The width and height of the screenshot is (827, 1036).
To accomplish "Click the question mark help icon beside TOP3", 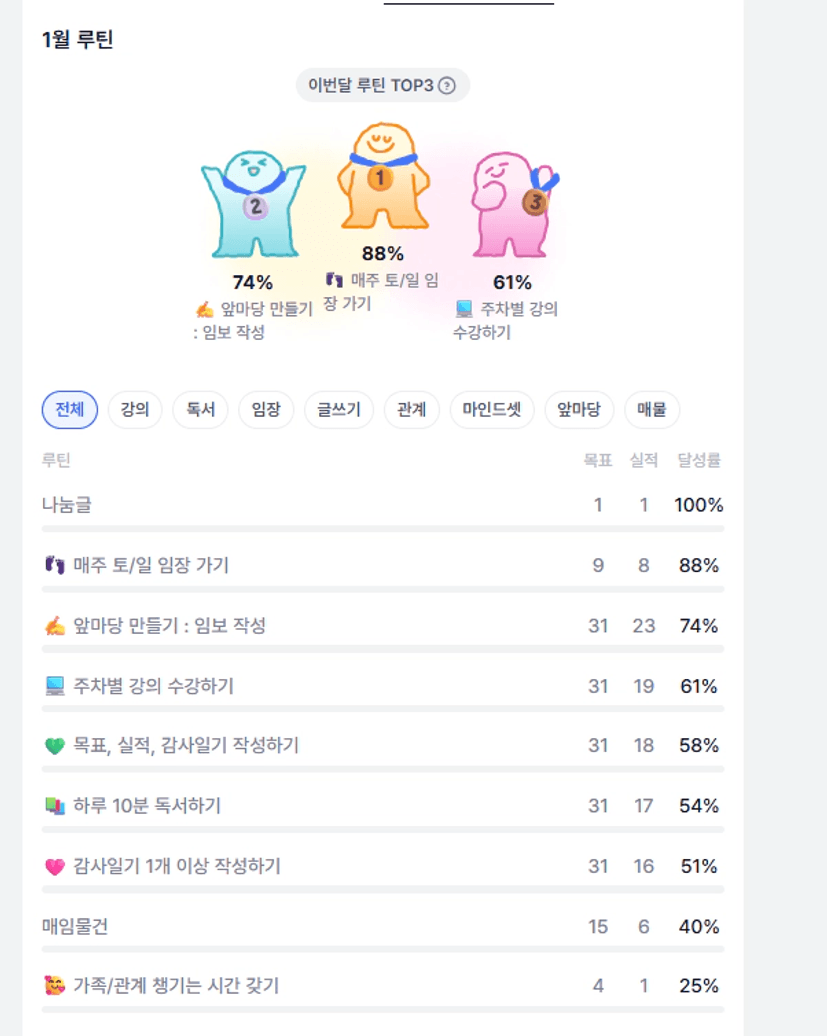I will [447, 86].
